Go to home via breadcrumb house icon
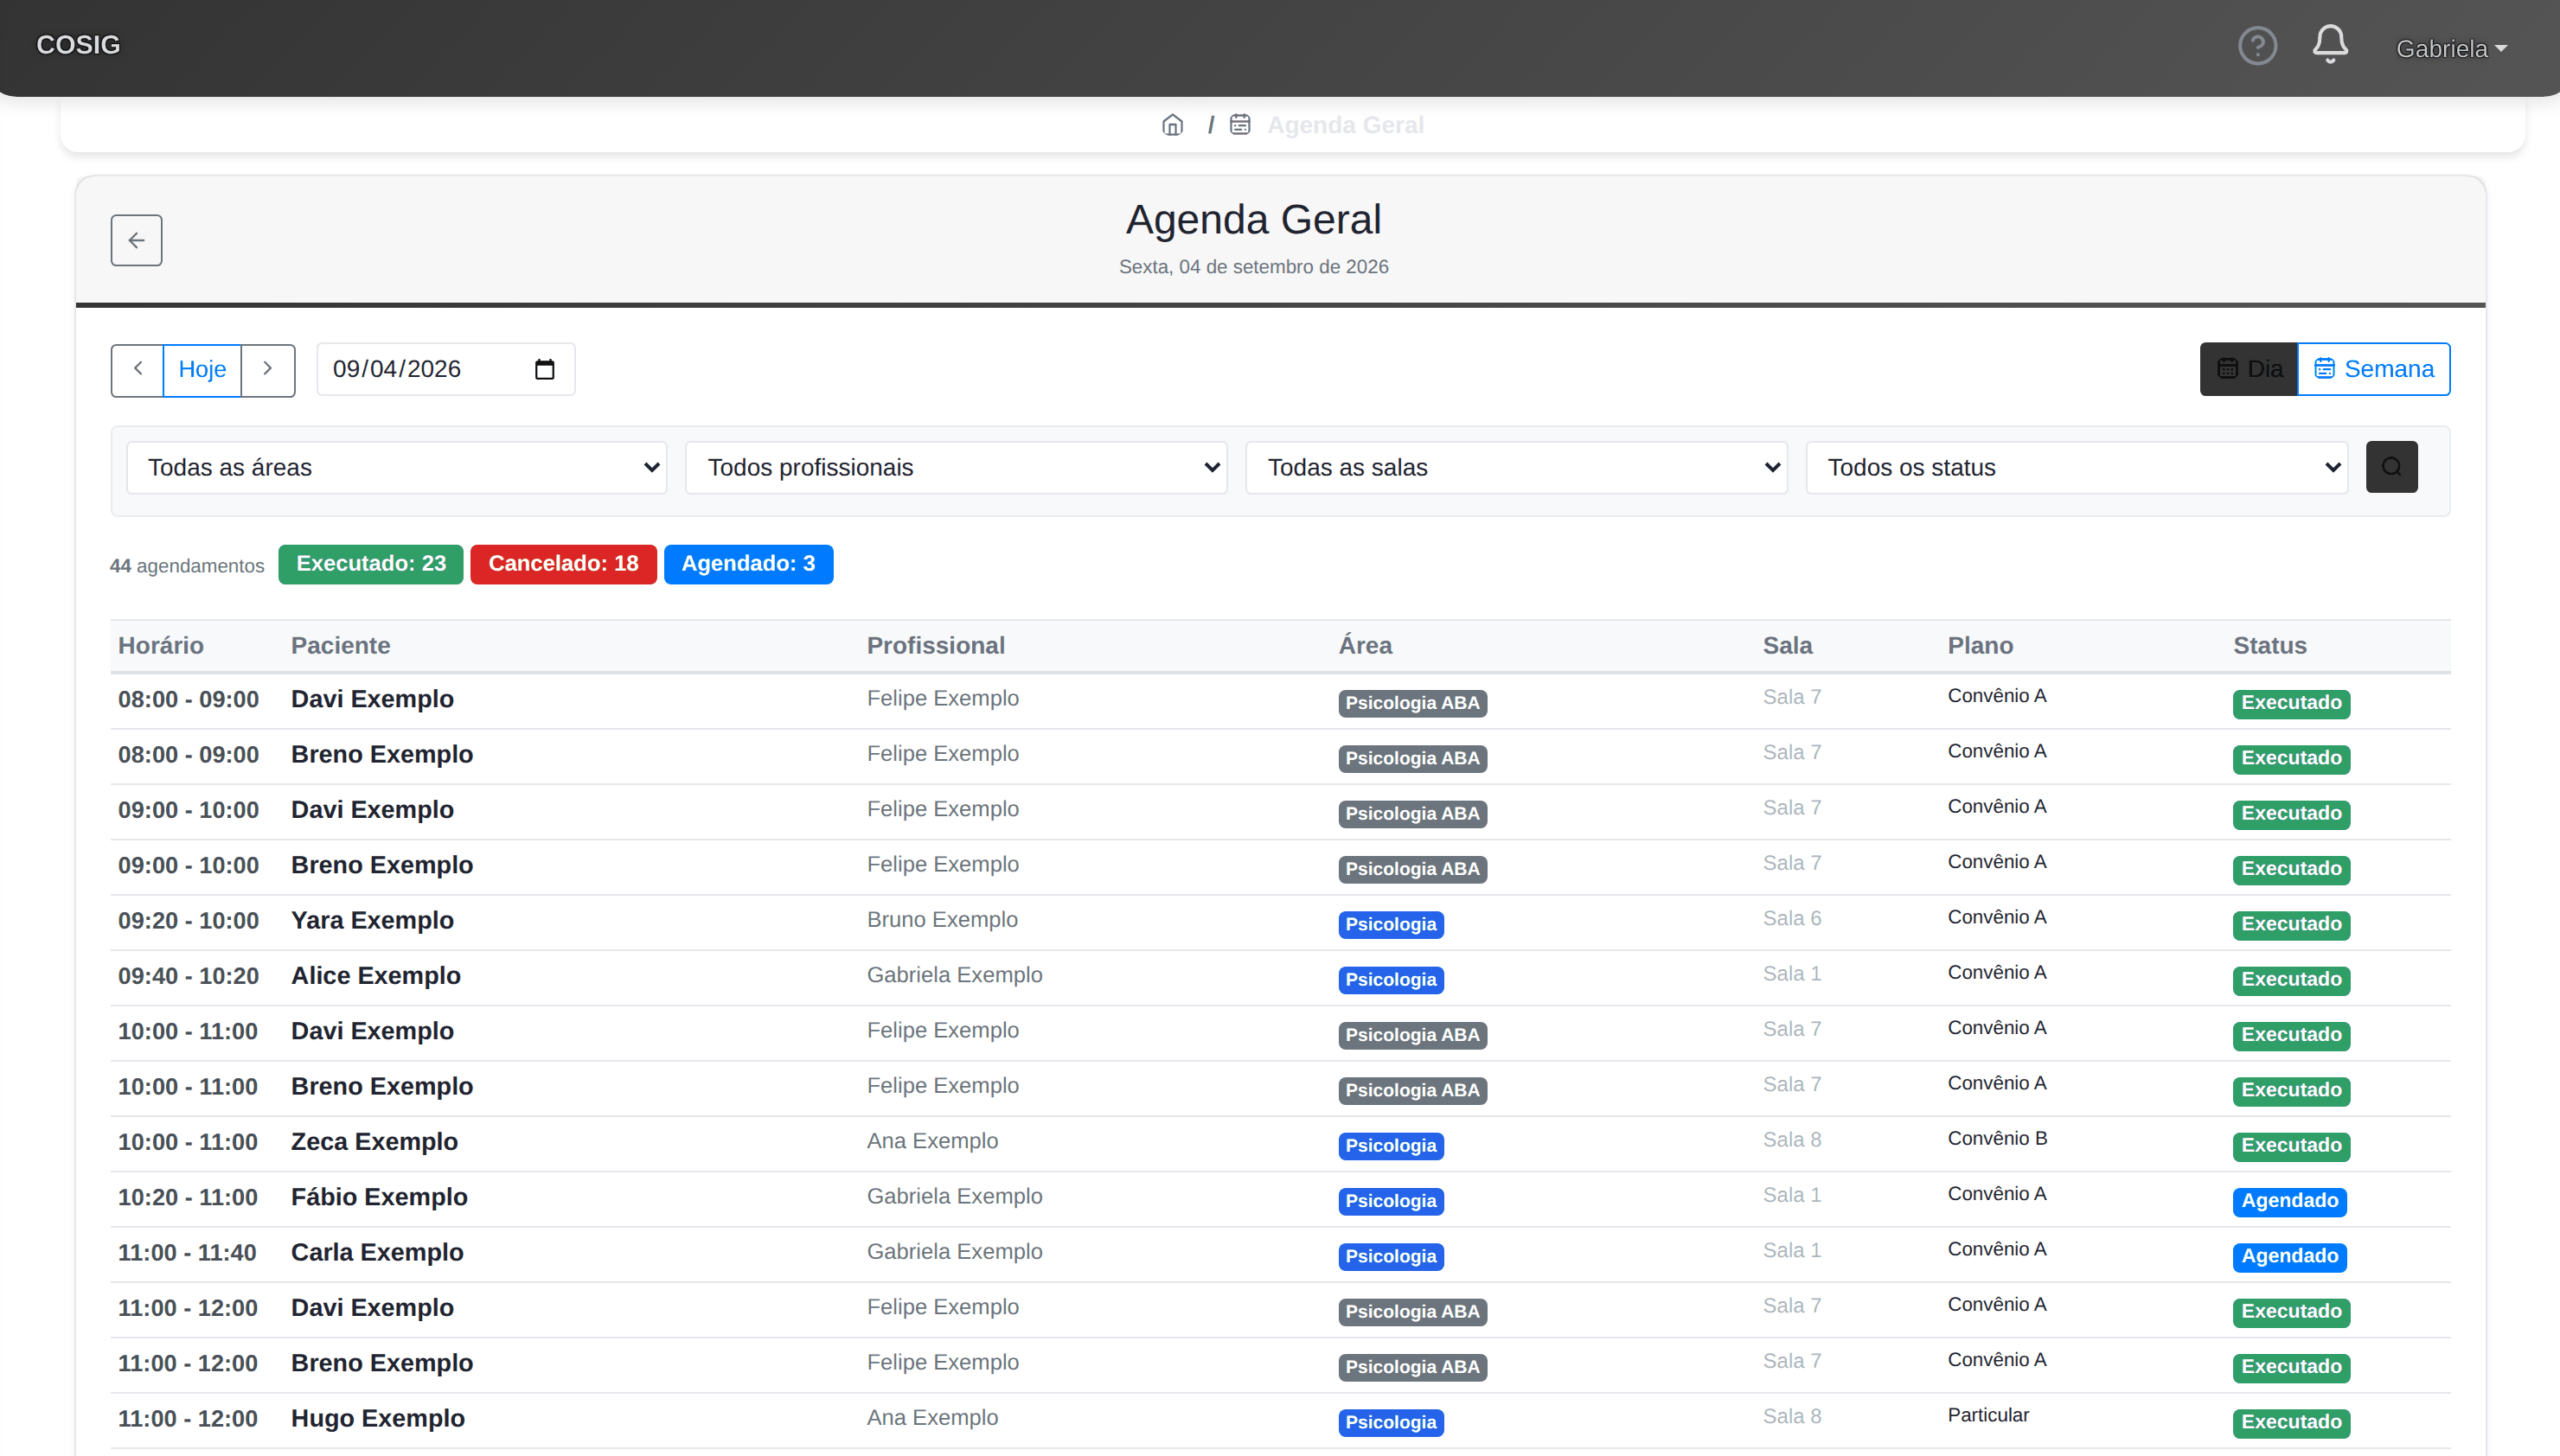Screen dimensions: 2560x1456 pos(1173,125)
